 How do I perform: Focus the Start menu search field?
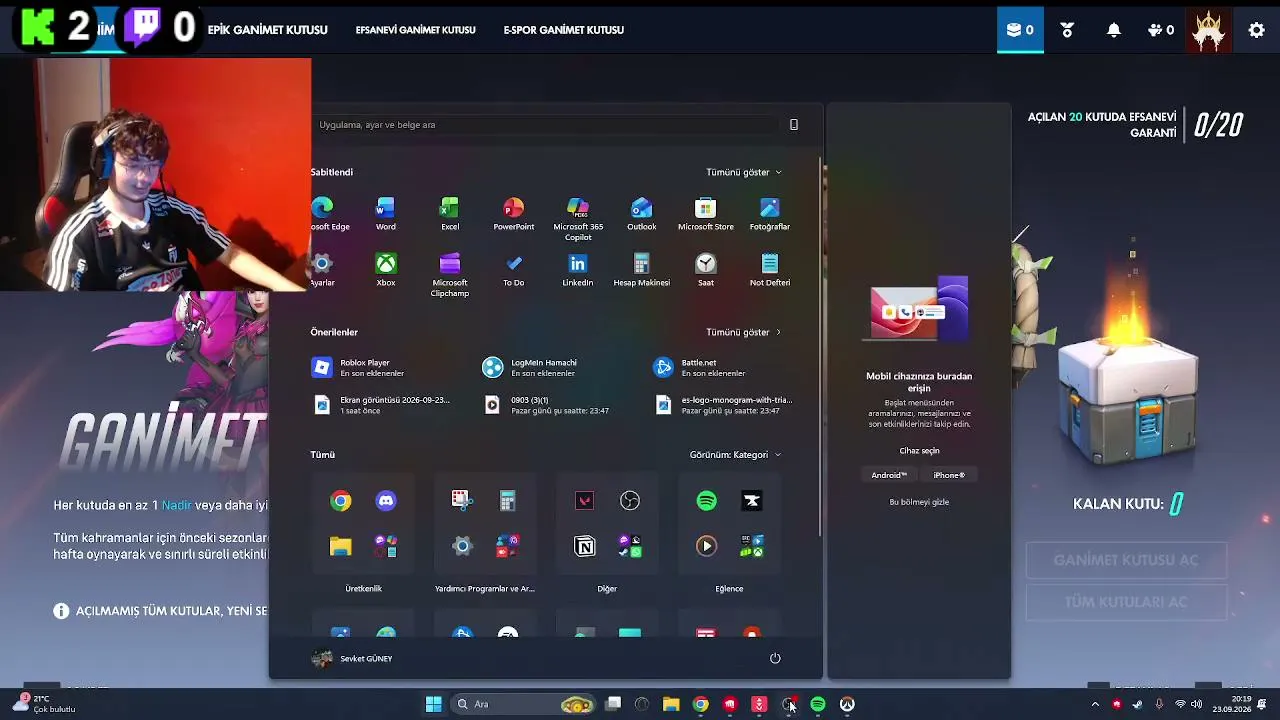pyautogui.click(x=545, y=125)
